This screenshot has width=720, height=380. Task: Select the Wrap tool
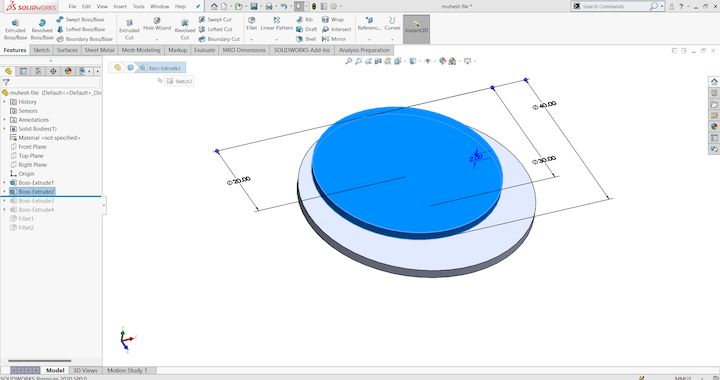click(x=332, y=19)
